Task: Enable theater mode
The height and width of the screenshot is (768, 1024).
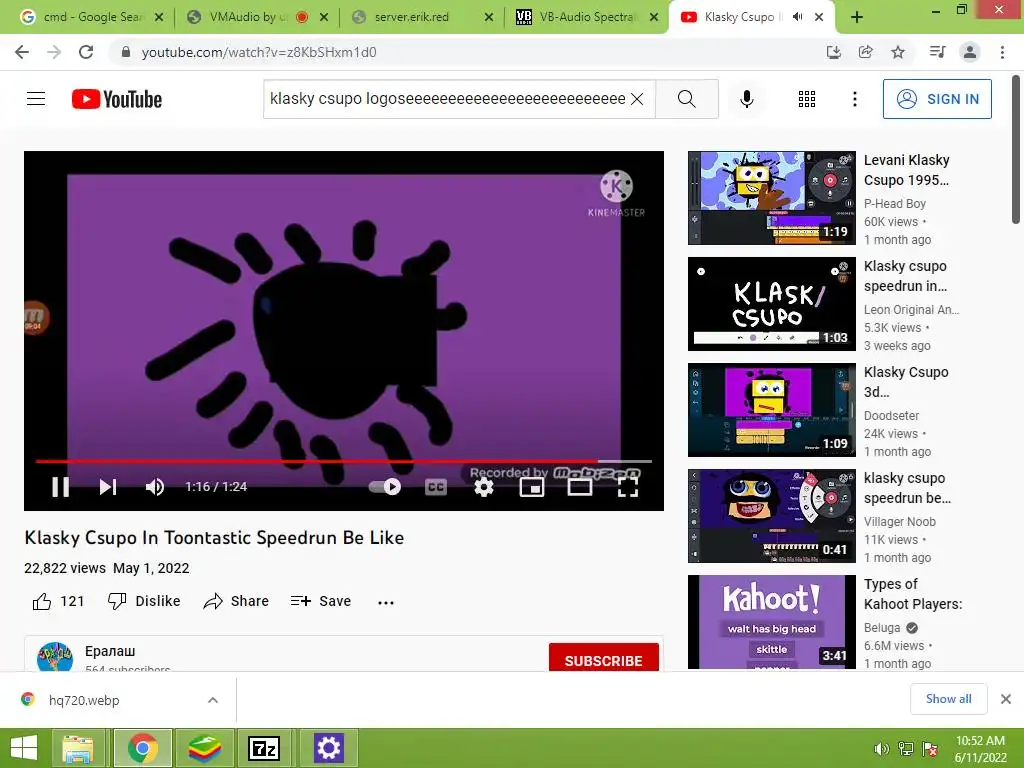Action: [580, 487]
